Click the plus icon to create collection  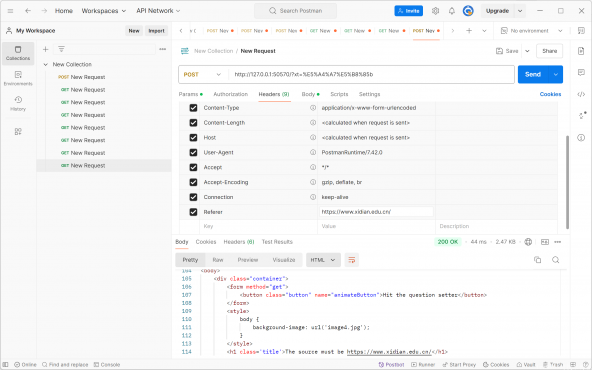pyautogui.click(x=45, y=49)
